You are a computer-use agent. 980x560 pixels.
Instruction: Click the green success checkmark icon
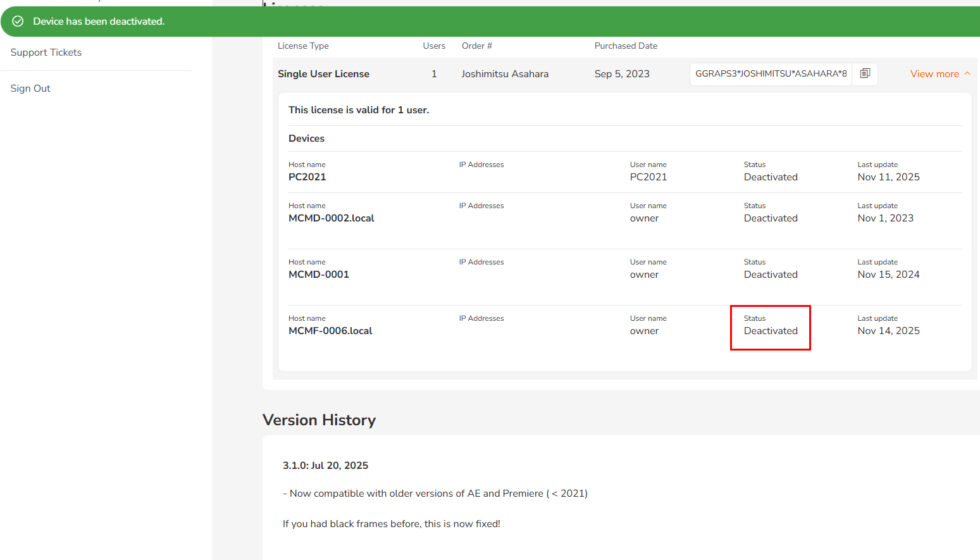pos(18,21)
